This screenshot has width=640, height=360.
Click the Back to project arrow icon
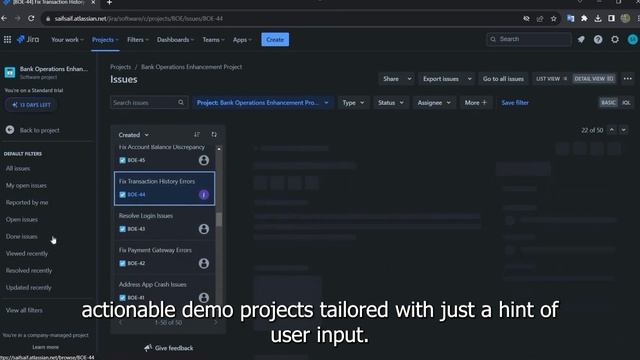(10, 130)
